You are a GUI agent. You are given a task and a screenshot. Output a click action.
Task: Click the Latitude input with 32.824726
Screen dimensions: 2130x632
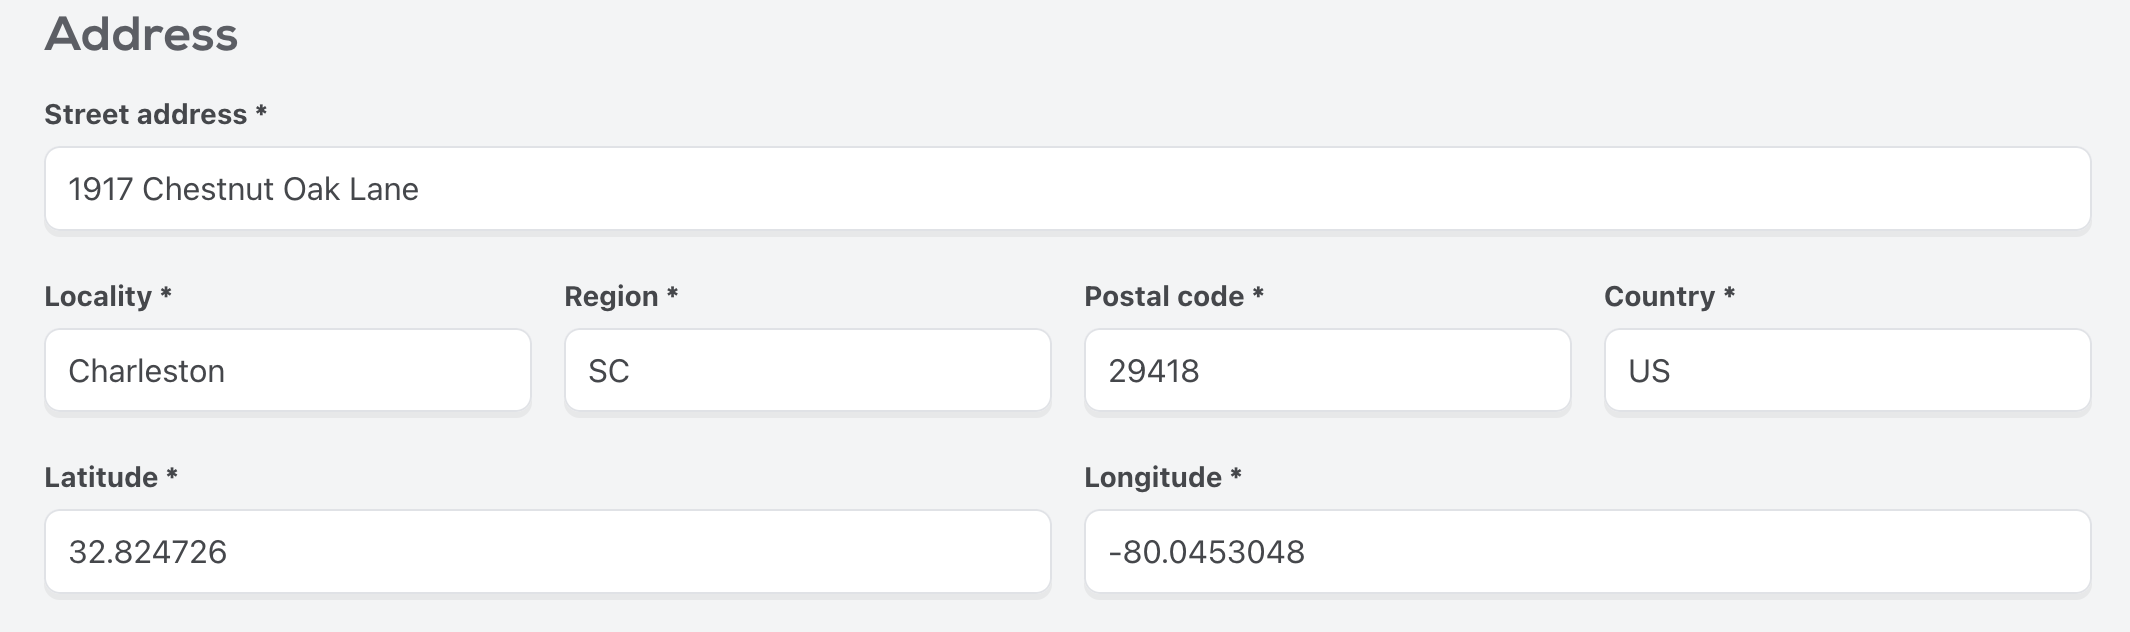pos(547,552)
